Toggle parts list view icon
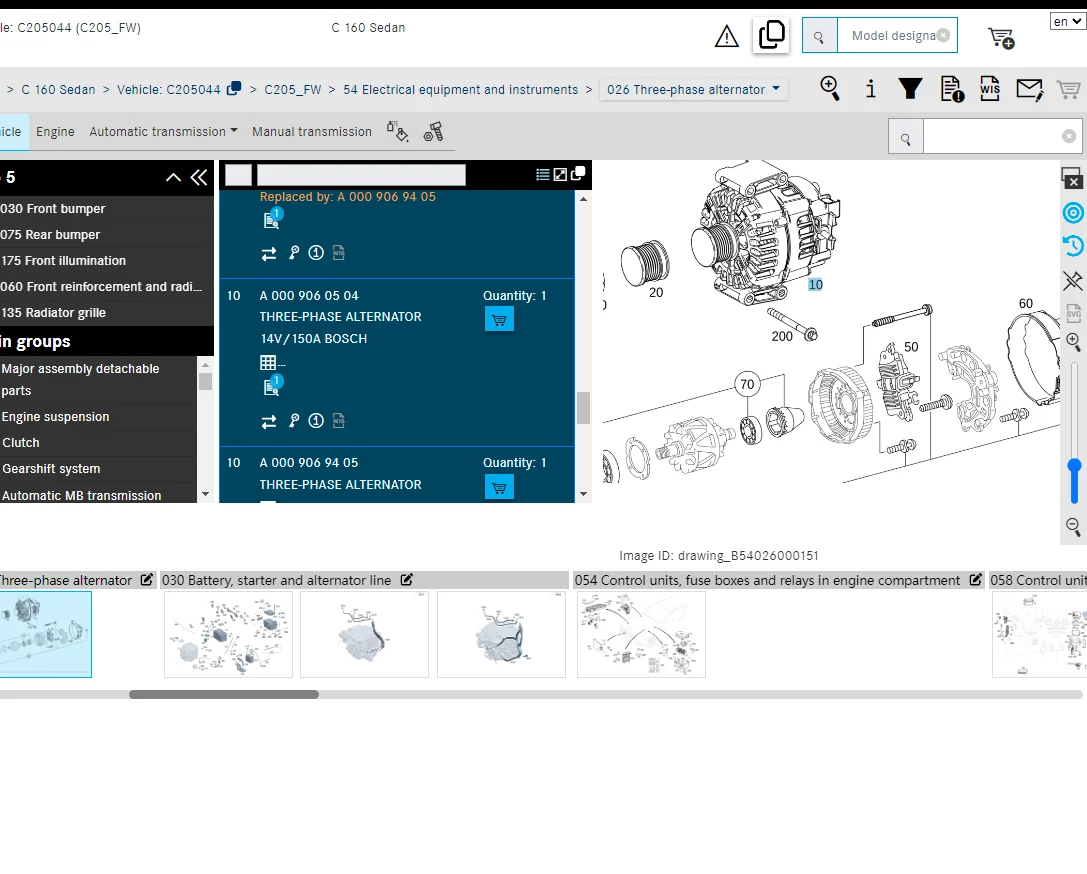1087x874 pixels. 543,175
